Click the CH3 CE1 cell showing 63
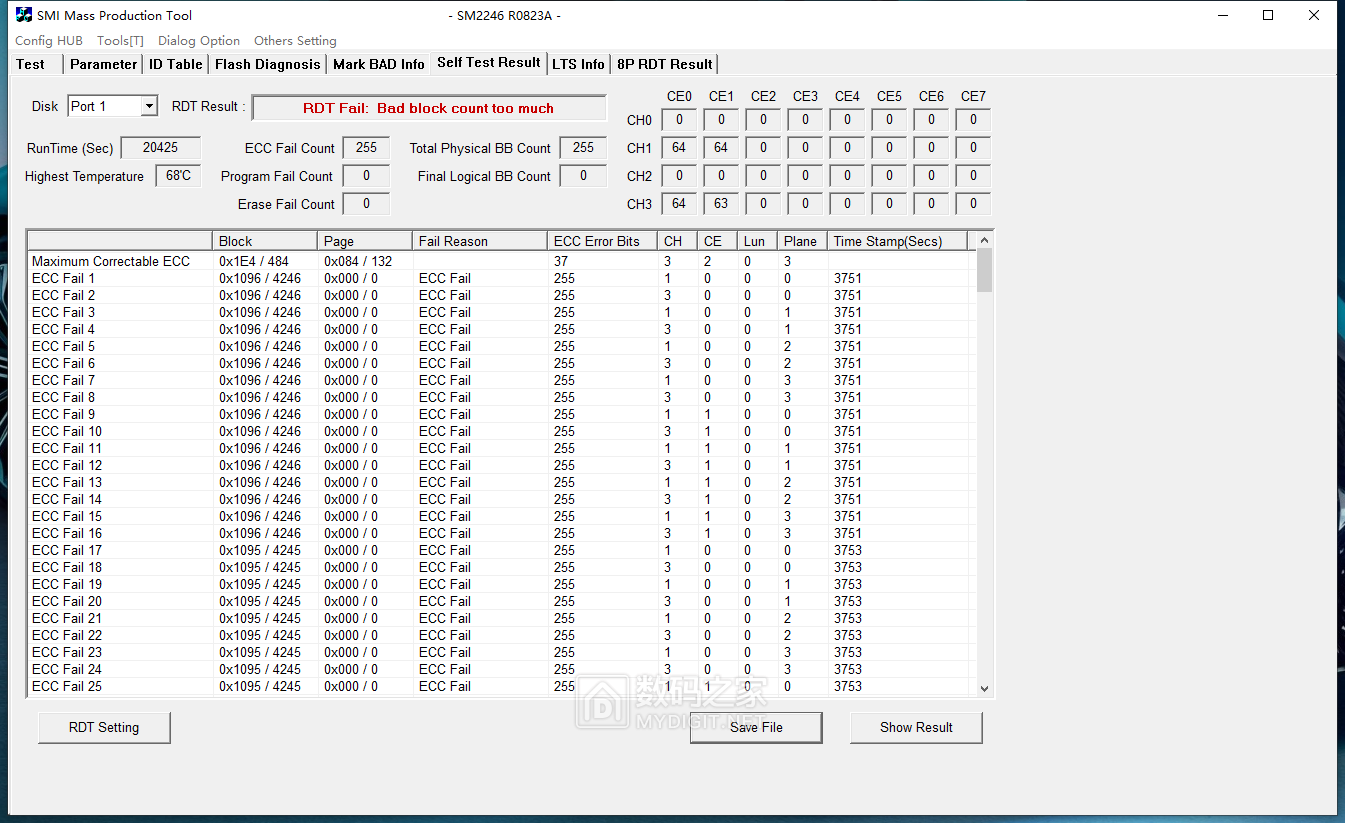 (721, 204)
